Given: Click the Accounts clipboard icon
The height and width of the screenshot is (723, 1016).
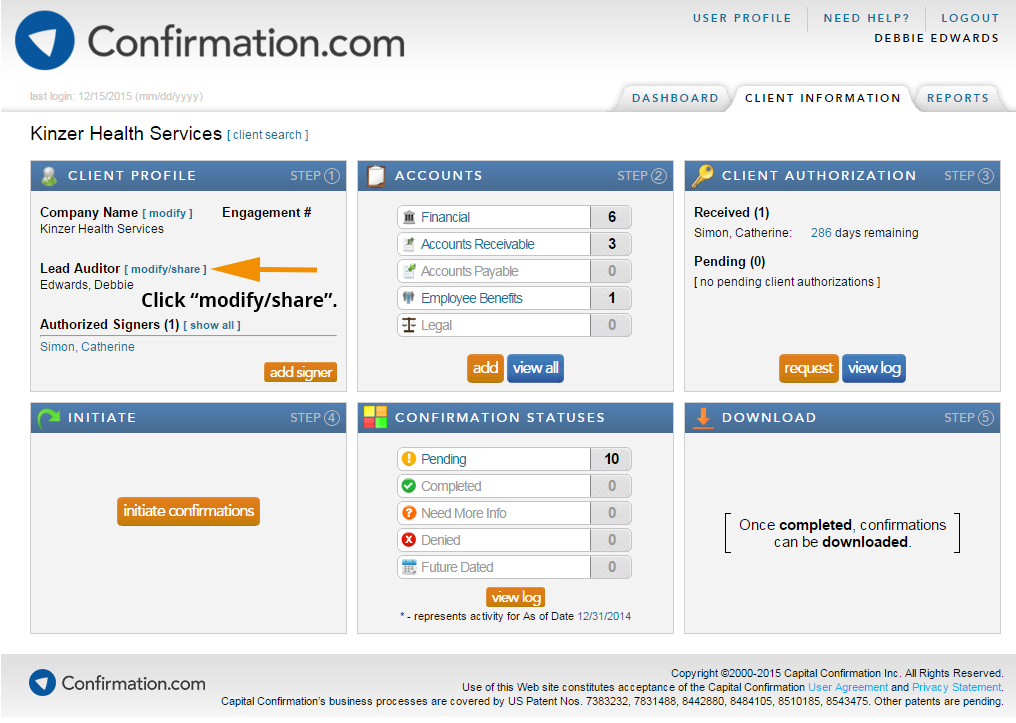Looking at the screenshot, I should (376, 176).
